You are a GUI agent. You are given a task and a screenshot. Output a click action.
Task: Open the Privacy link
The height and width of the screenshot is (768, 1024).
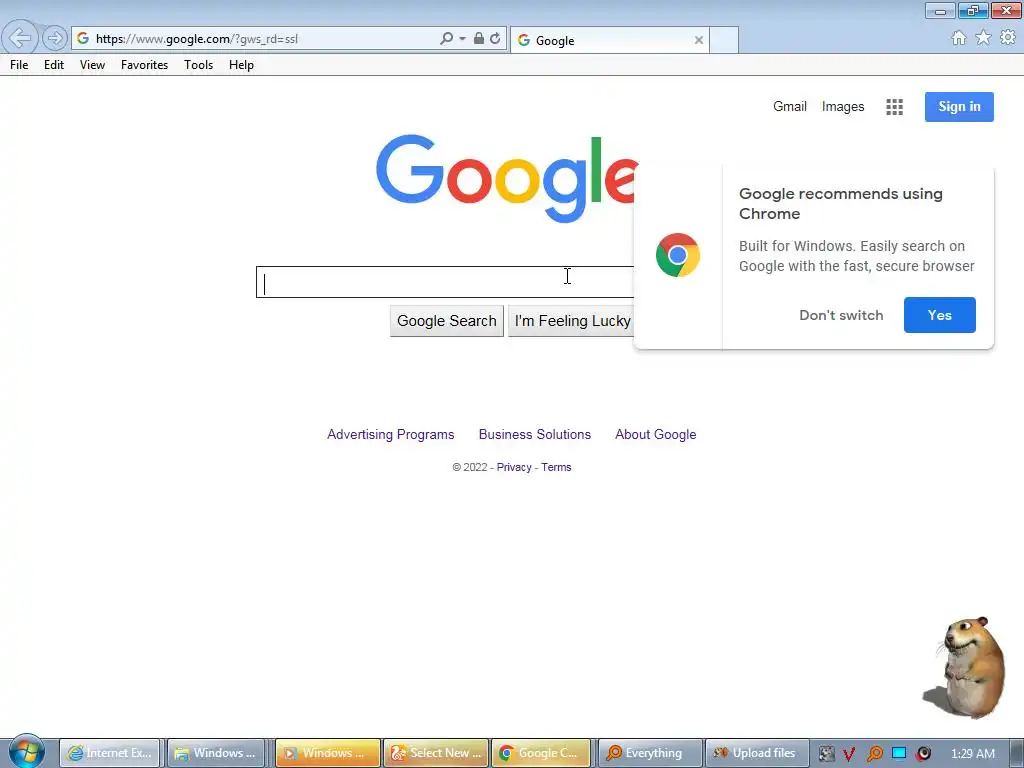click(514, 467)
